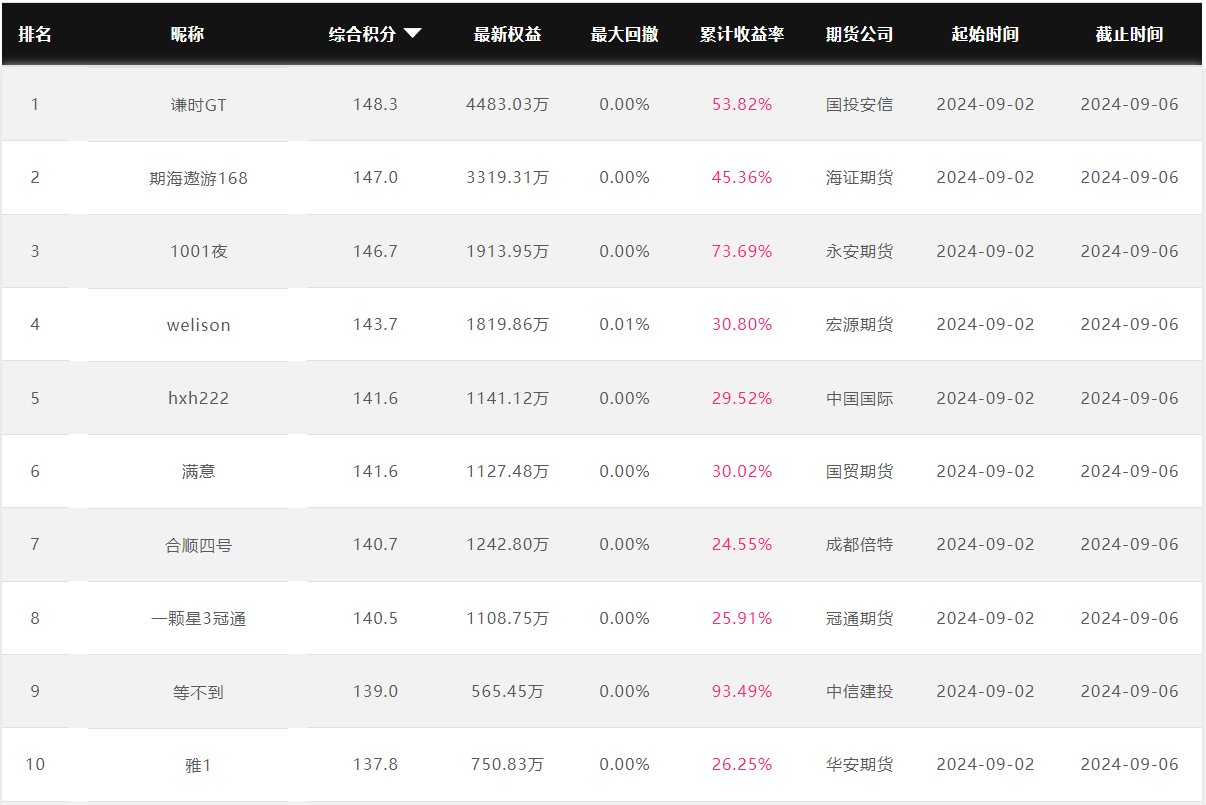
Task: Click score value 143.7
Action: pyautogui.click(x=375, y=324)
